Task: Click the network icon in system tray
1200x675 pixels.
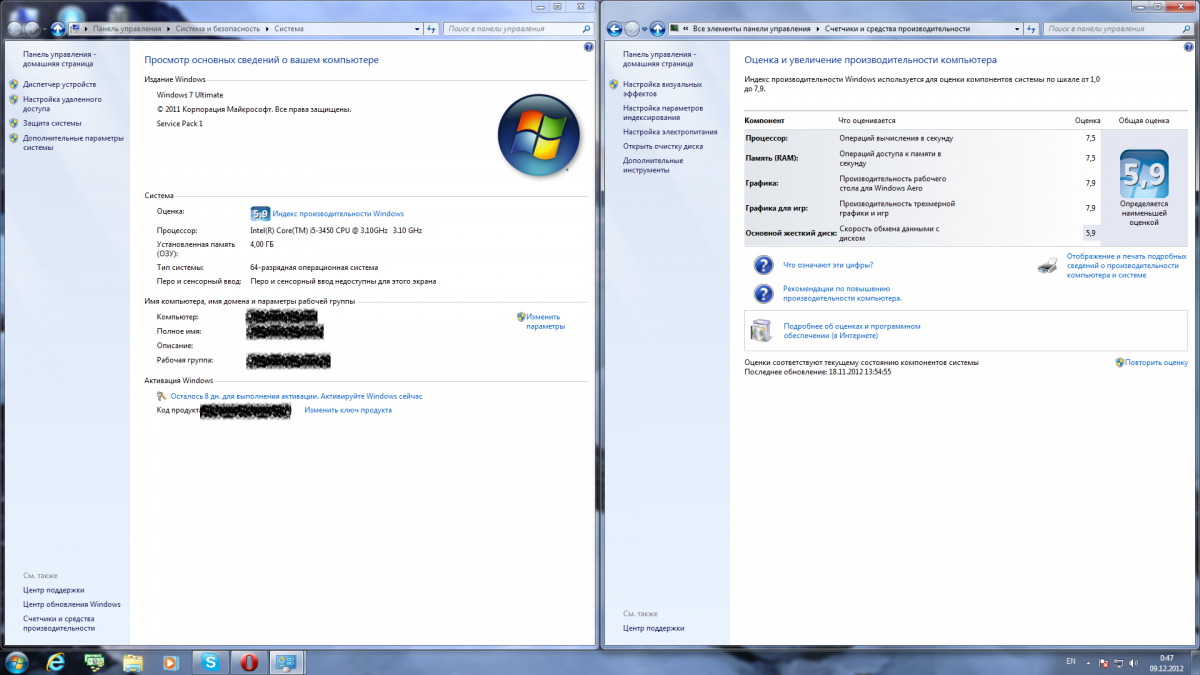Action: [x=1117, y=662]
